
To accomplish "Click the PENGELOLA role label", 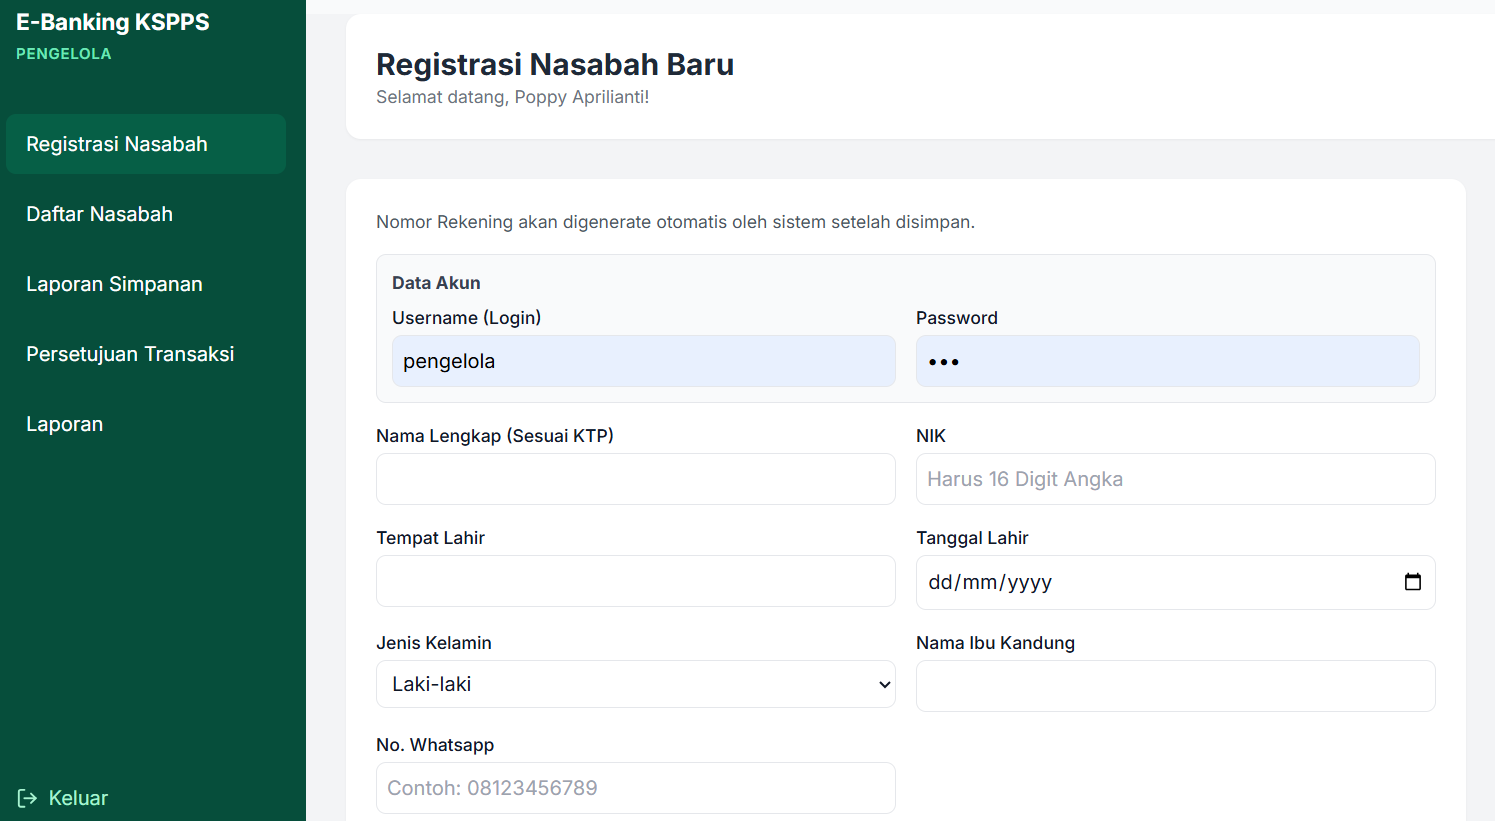I will (64, 54).
